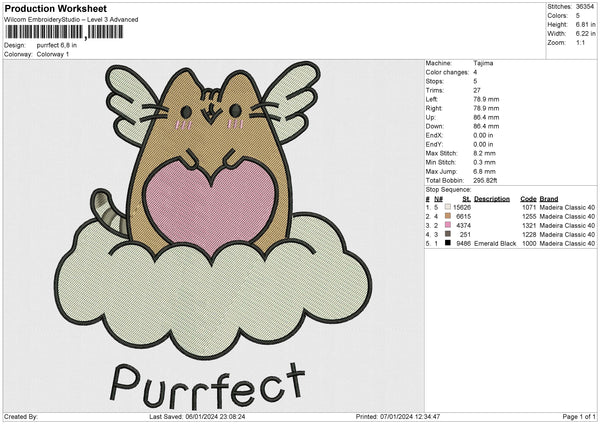Click the pink heart in the design preview
600x424 pixels.
tap(210, 205)
